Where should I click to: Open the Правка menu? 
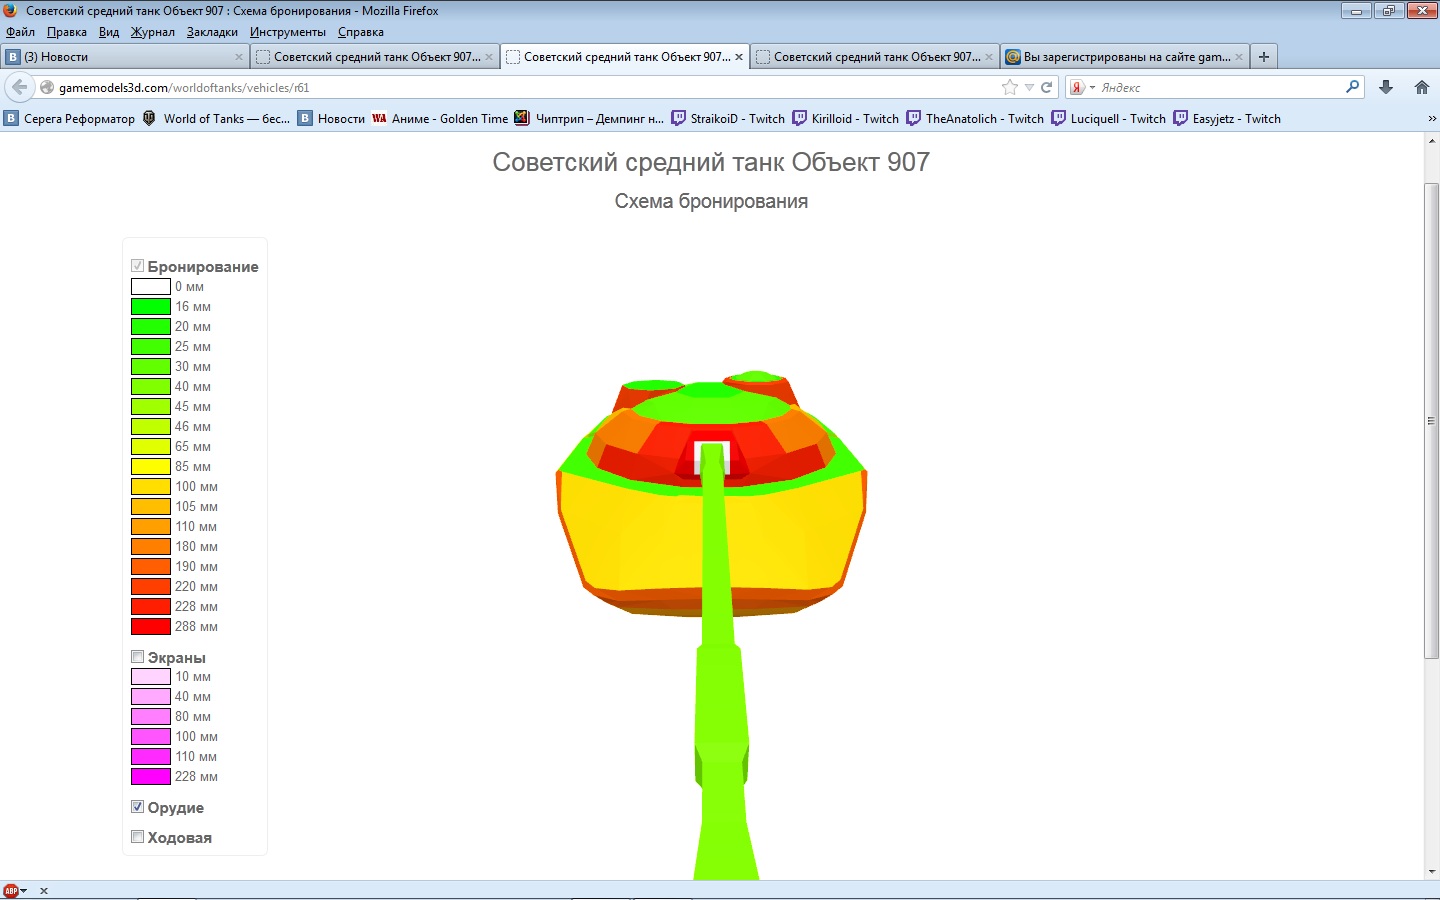[x=67, y=32]
